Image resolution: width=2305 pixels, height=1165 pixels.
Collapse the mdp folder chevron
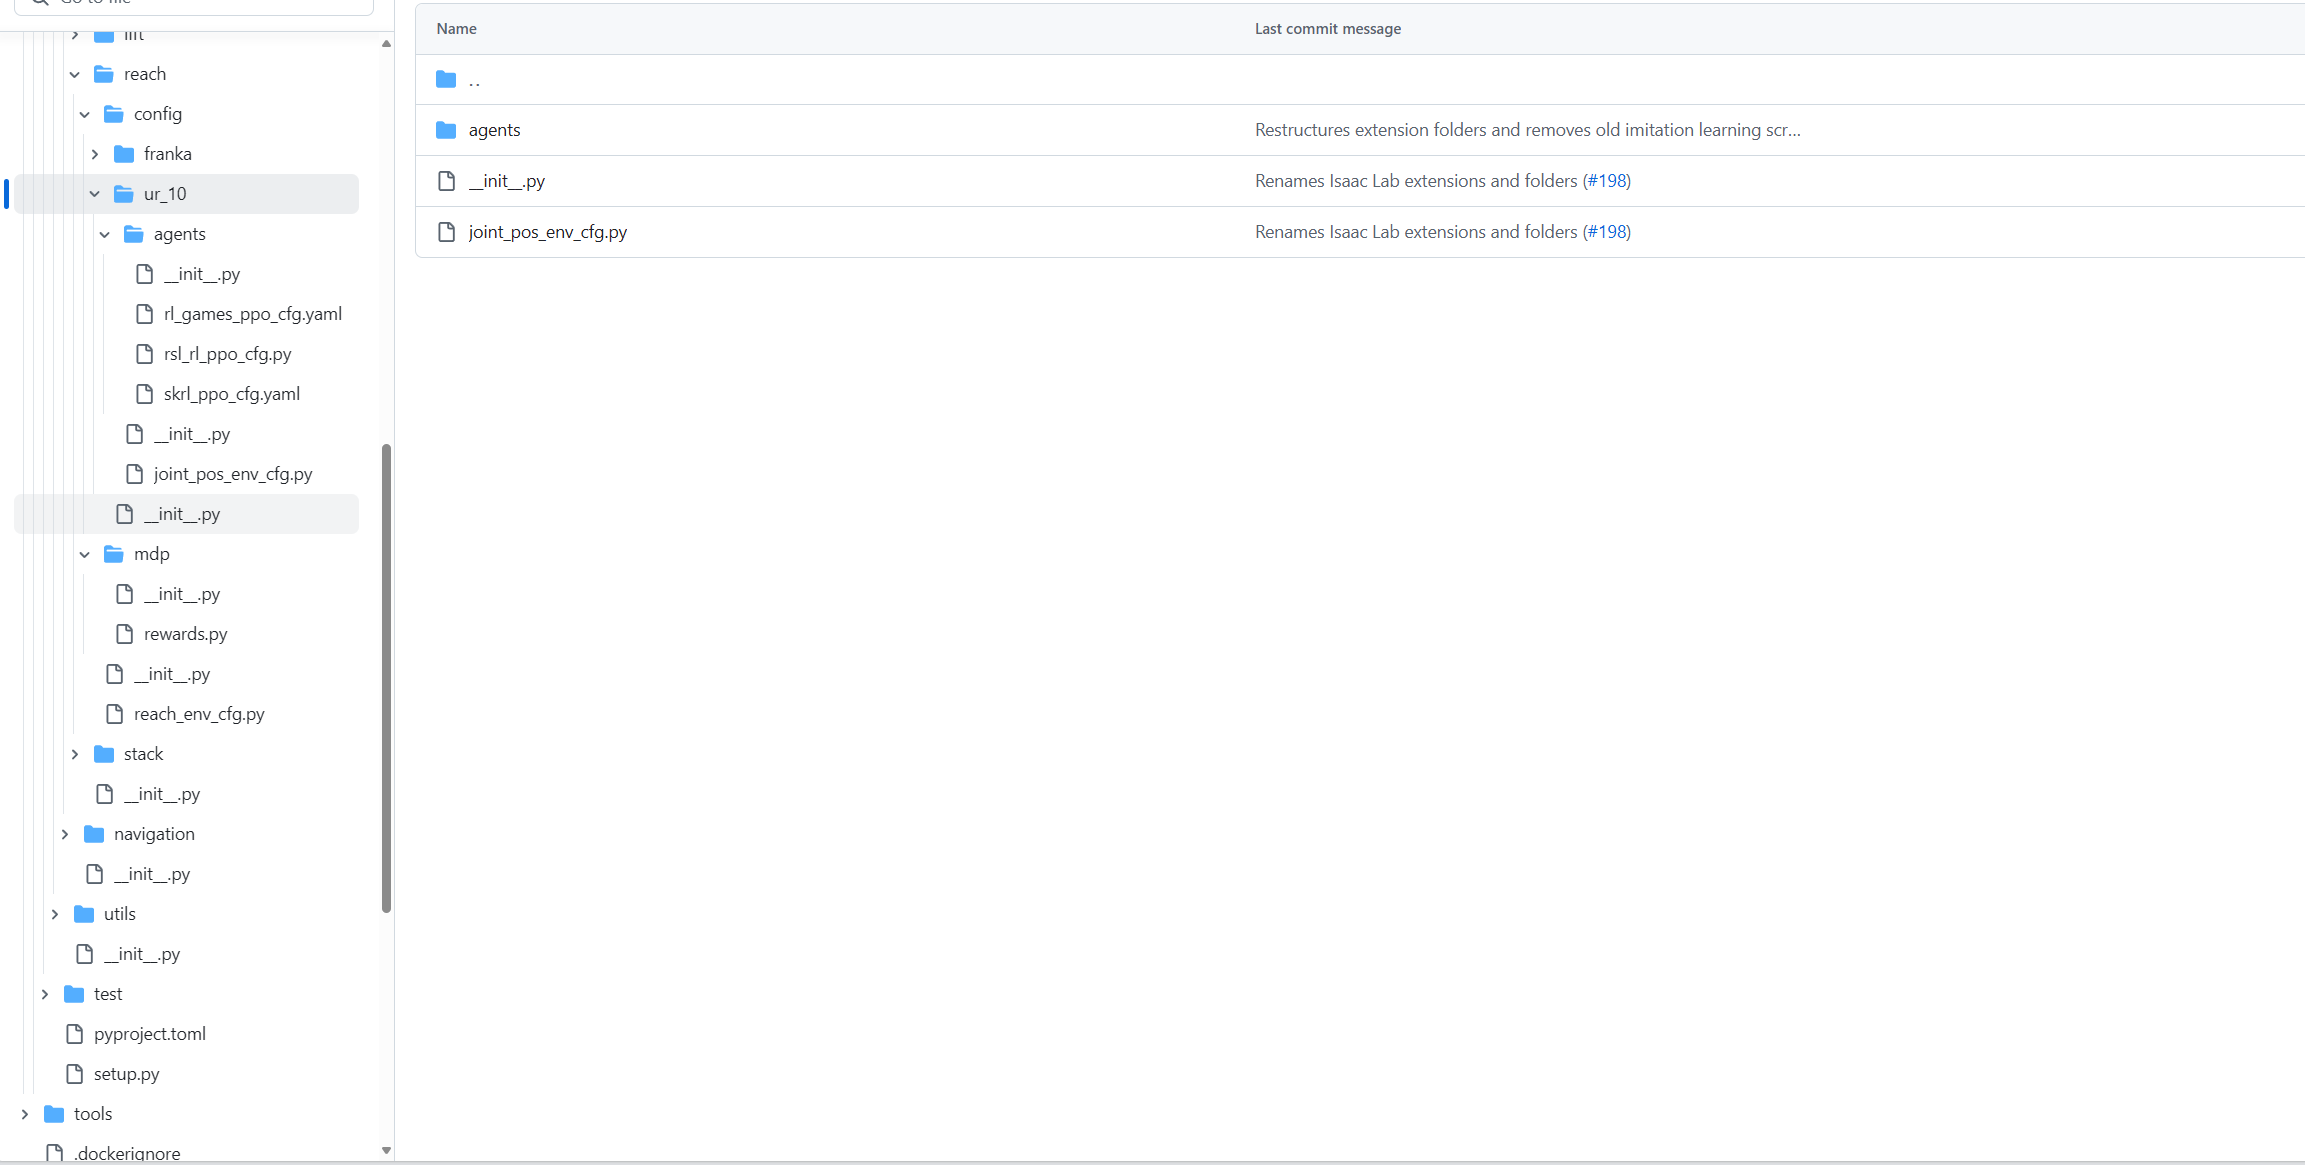coord(85,554)
